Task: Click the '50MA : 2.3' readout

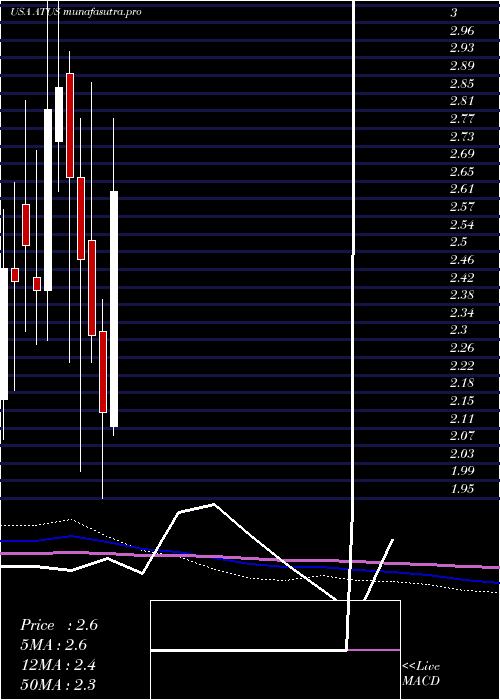Action: click(x=58, y=684)
